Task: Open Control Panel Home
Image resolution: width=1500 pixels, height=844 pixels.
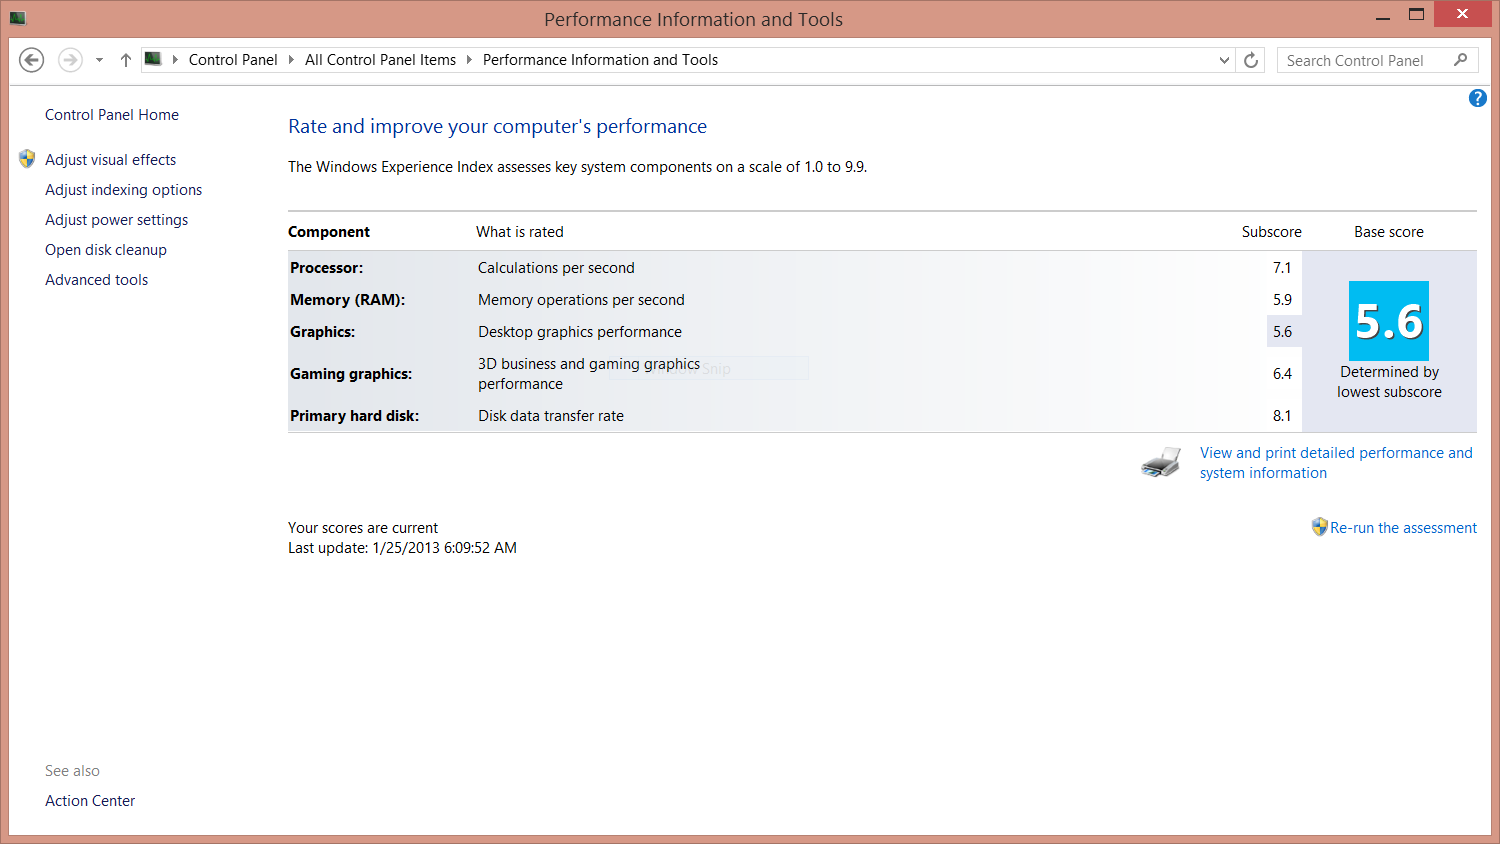Action: [112, 115]
